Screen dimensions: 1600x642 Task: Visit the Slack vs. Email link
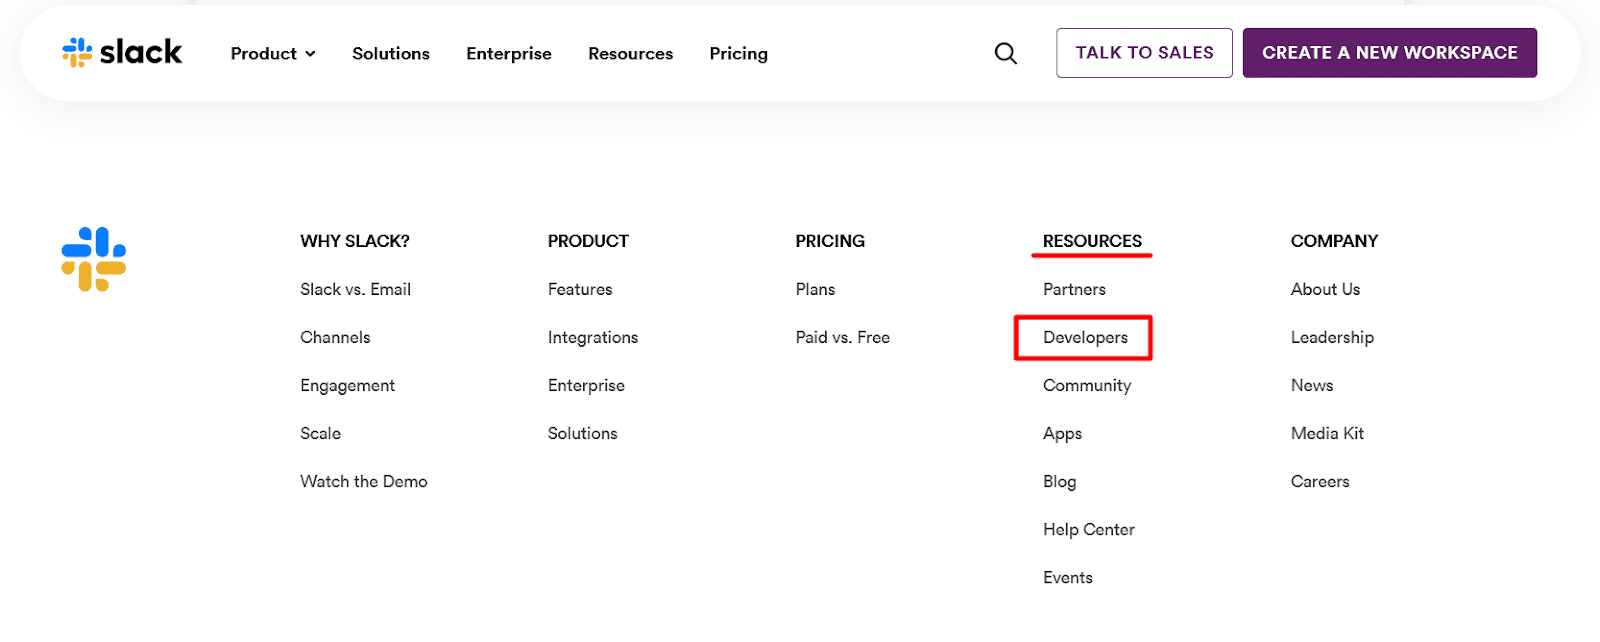pyautogui.click(x=355, y=290)
